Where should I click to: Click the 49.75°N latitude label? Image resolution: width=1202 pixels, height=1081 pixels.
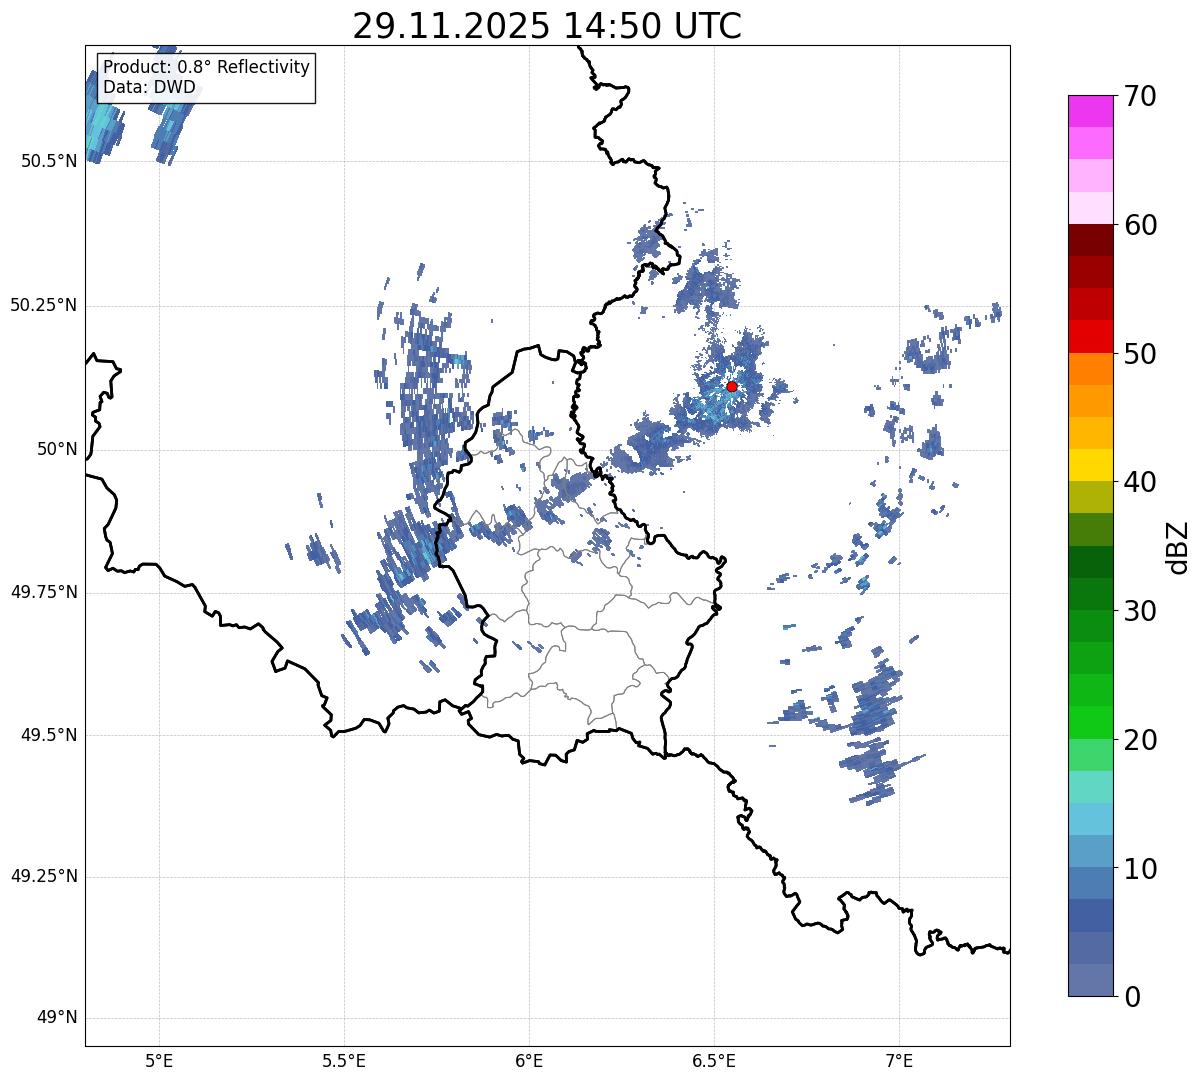click(44, 592)
